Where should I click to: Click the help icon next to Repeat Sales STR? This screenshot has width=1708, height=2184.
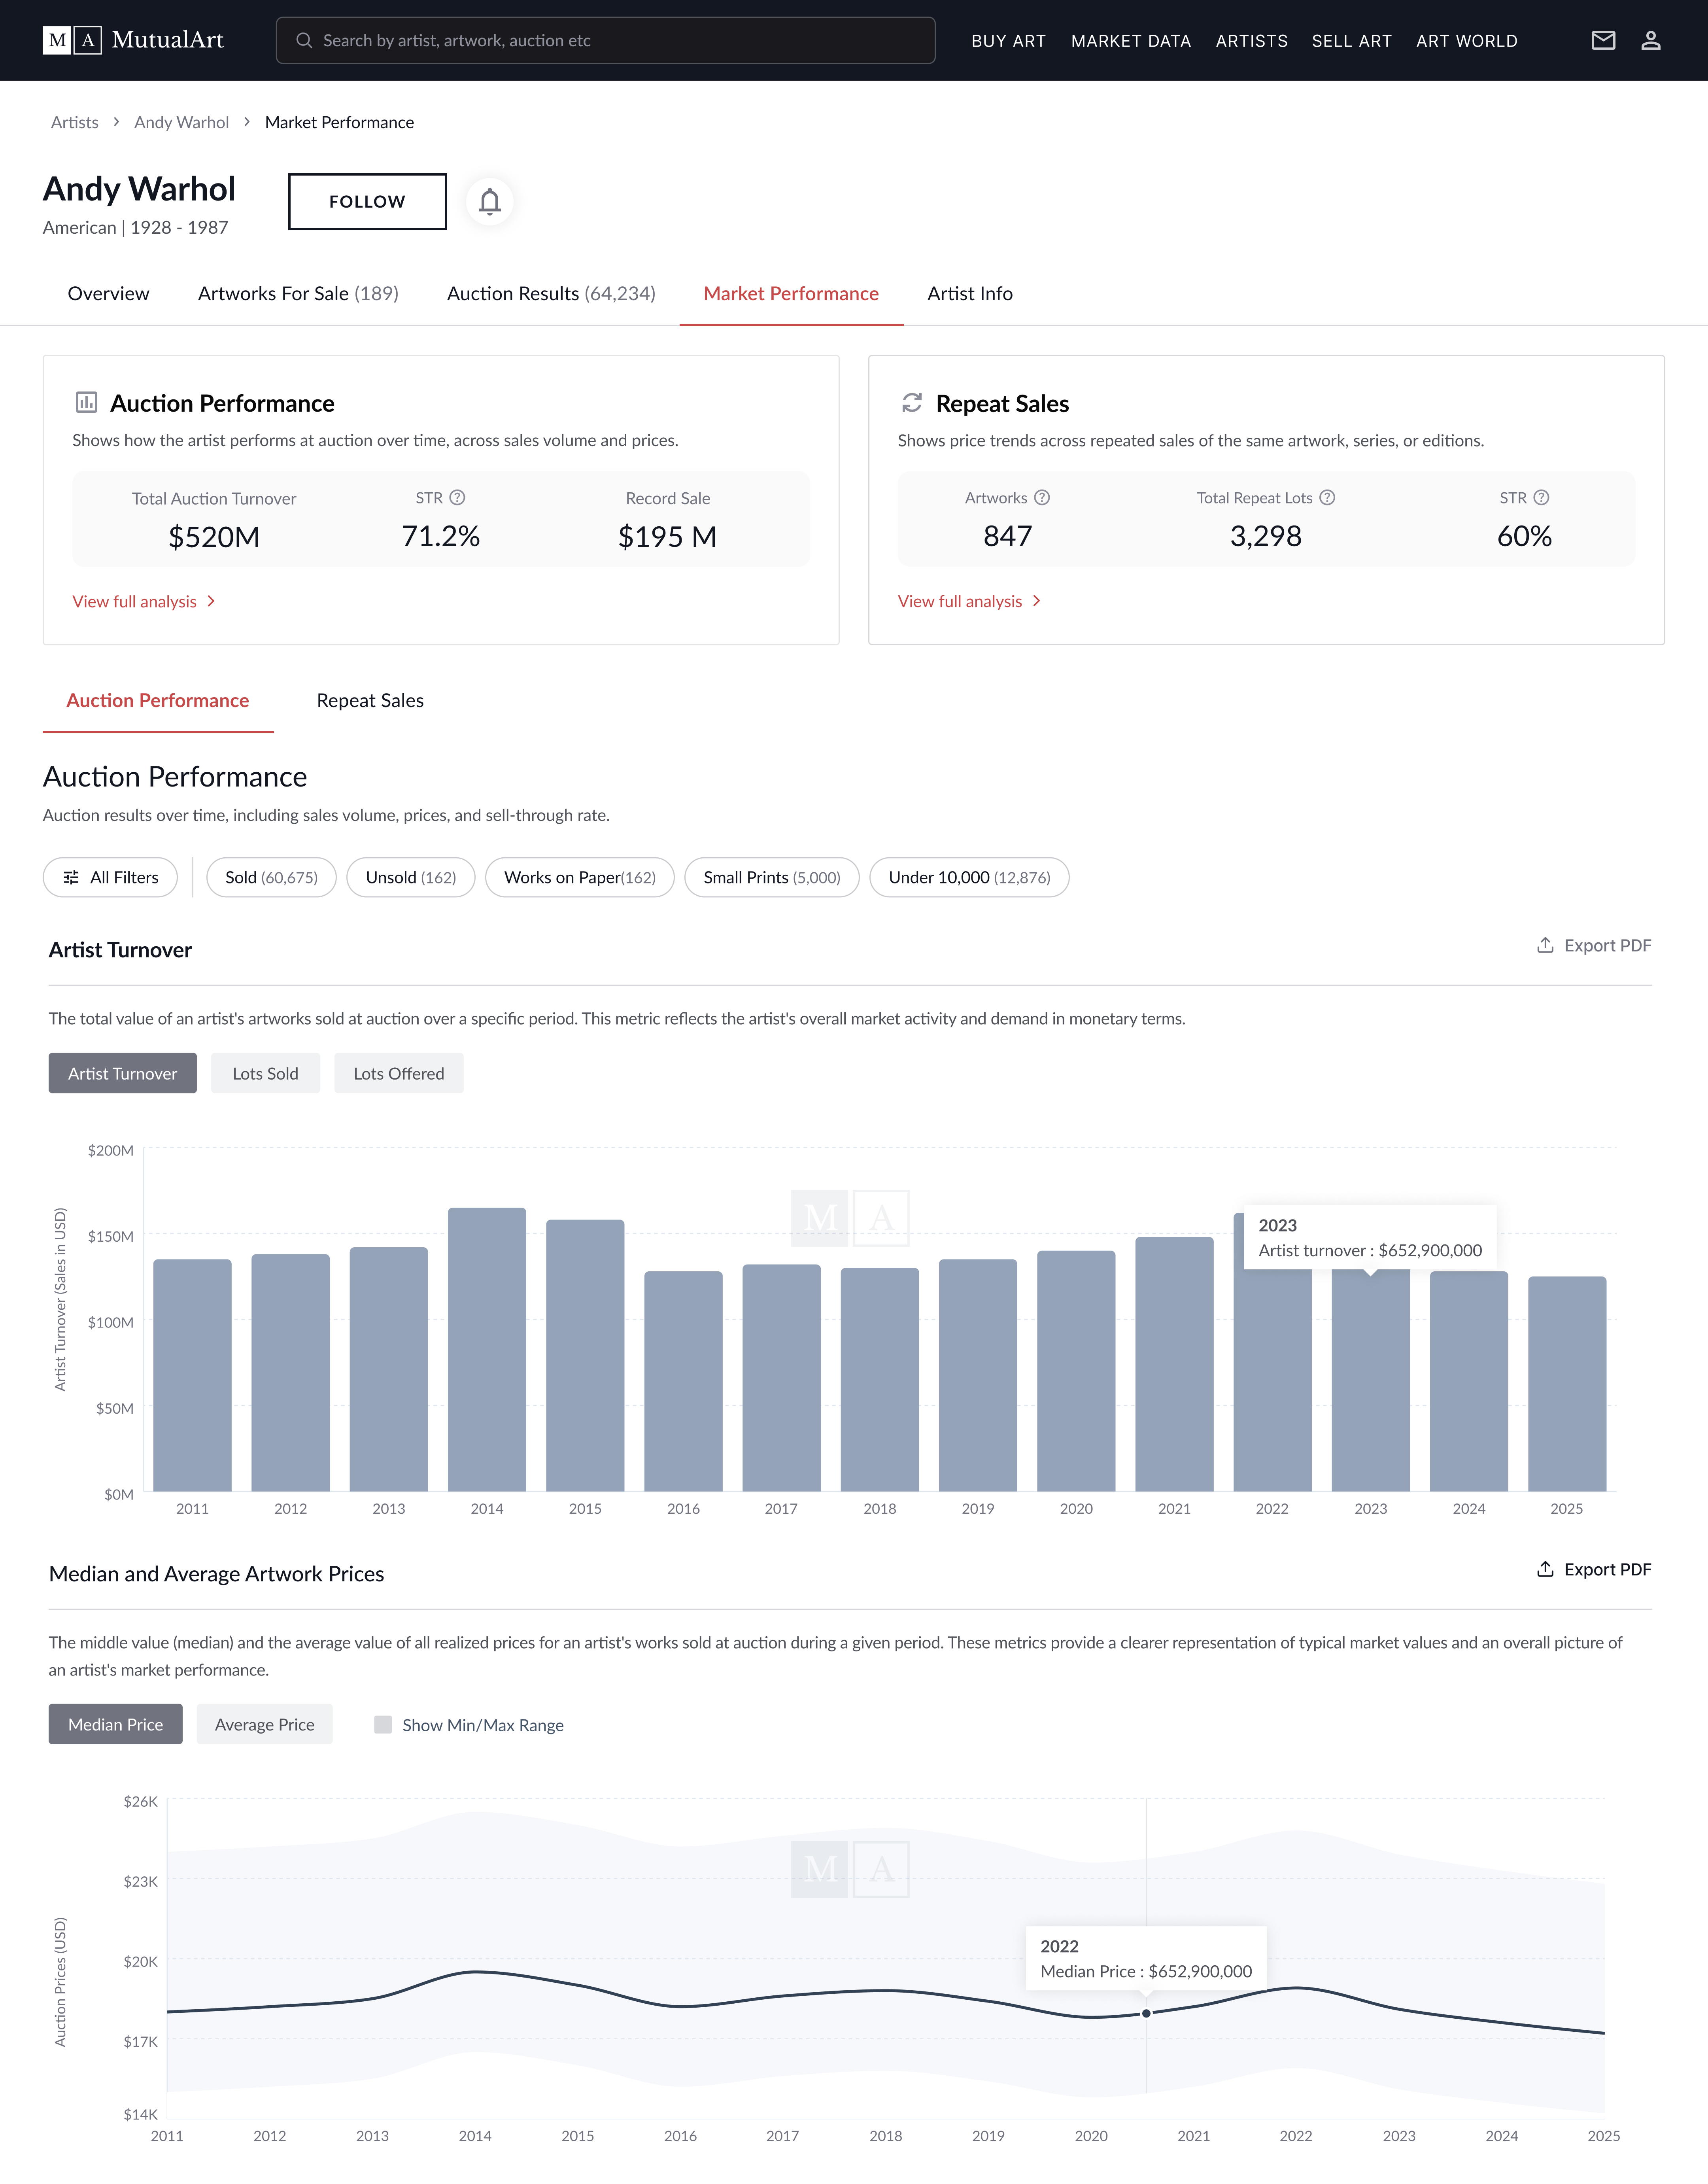pyautogui.click(x=1541, y=497)
